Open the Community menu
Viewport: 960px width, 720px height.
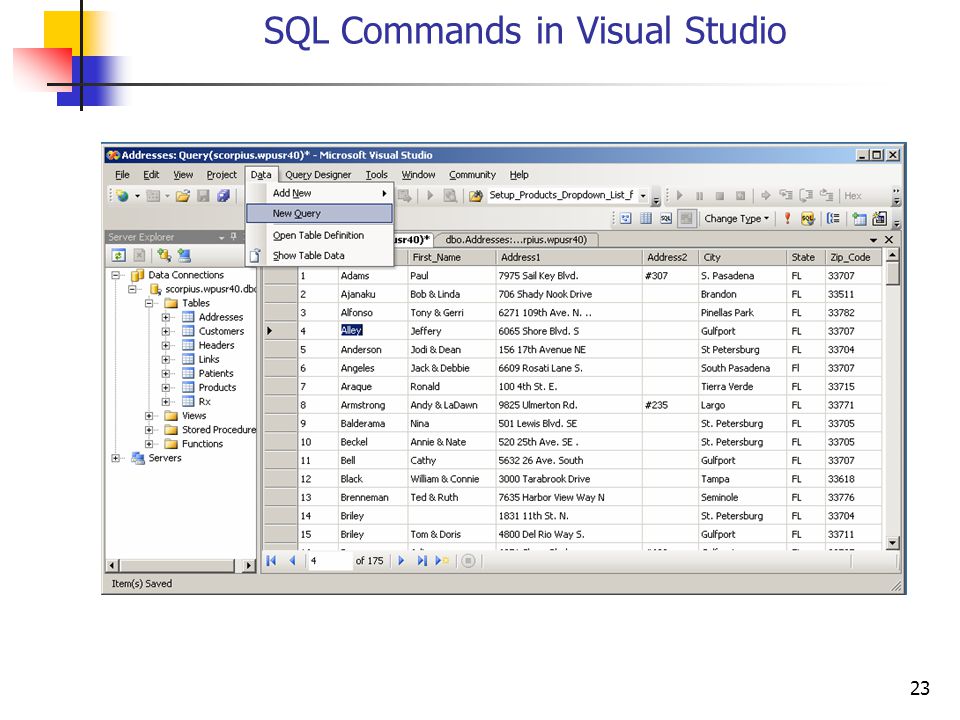472,174
